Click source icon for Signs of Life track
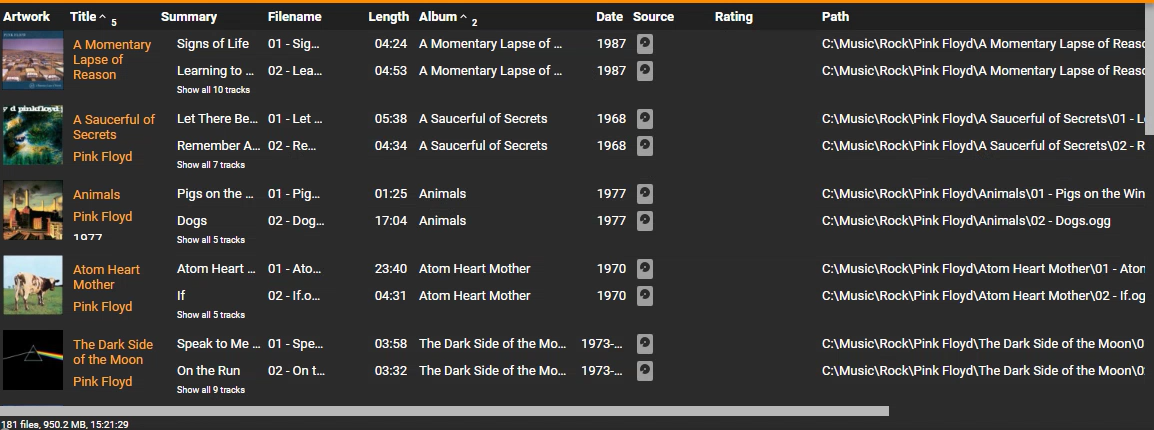The height and width of the screenshot is (430, 1154). 646,44
